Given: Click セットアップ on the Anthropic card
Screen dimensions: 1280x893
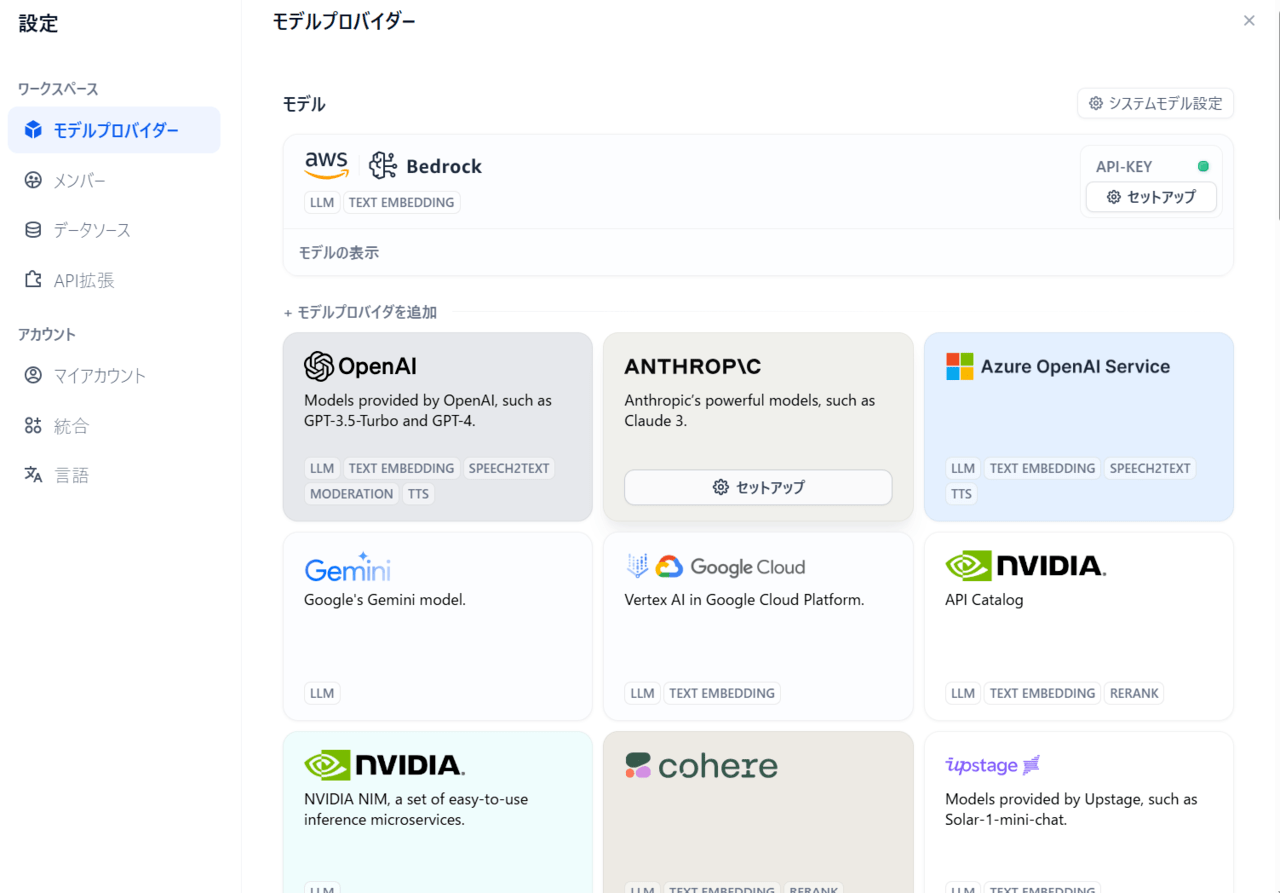Looking at the screenshot, I should coord(758,487).
